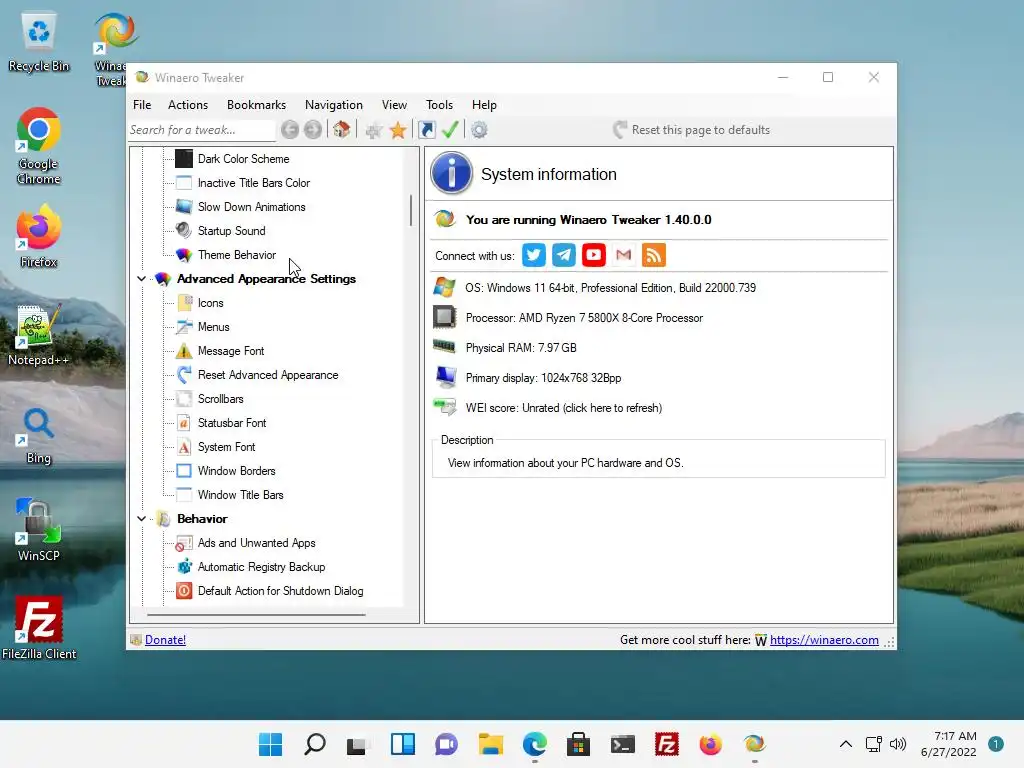The image size is (1024, 768).
Task: Click the green checkmark toolbar icon
Action: click(x=450, y=129)
